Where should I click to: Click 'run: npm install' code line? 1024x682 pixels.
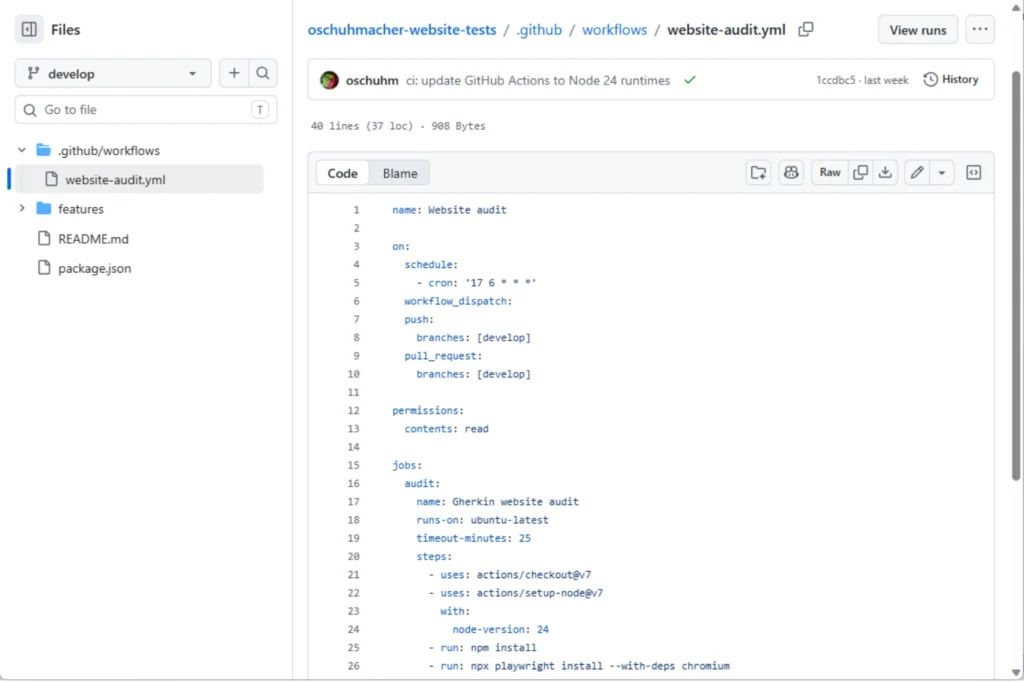tap(482, 648)
